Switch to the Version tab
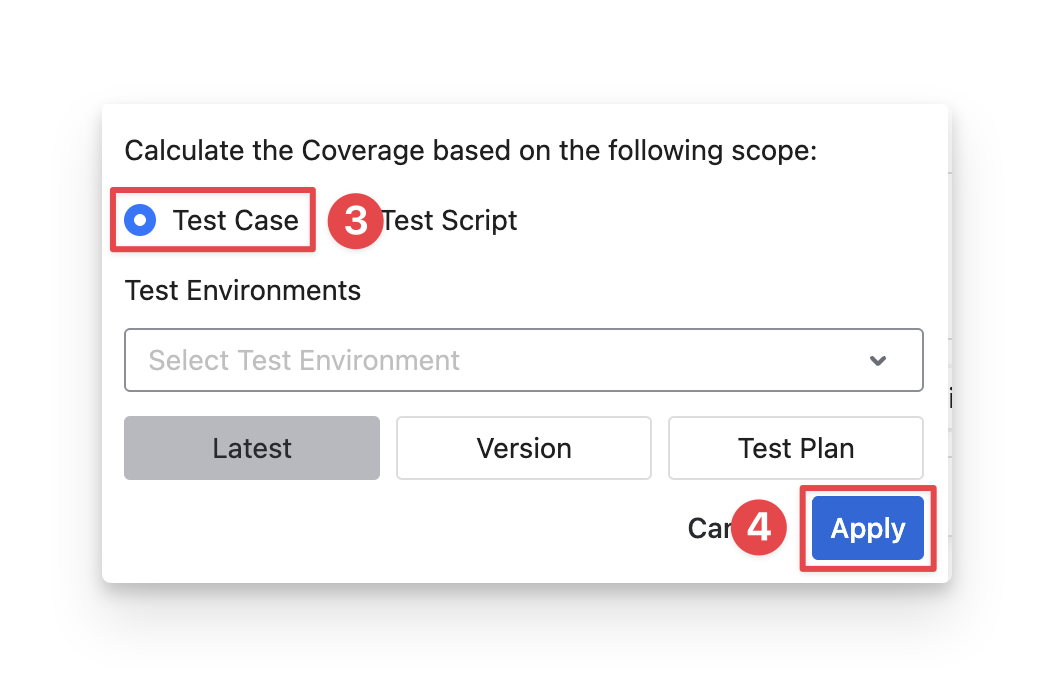1054x685 pixels. pyautogui.click(x=523, y=448)
